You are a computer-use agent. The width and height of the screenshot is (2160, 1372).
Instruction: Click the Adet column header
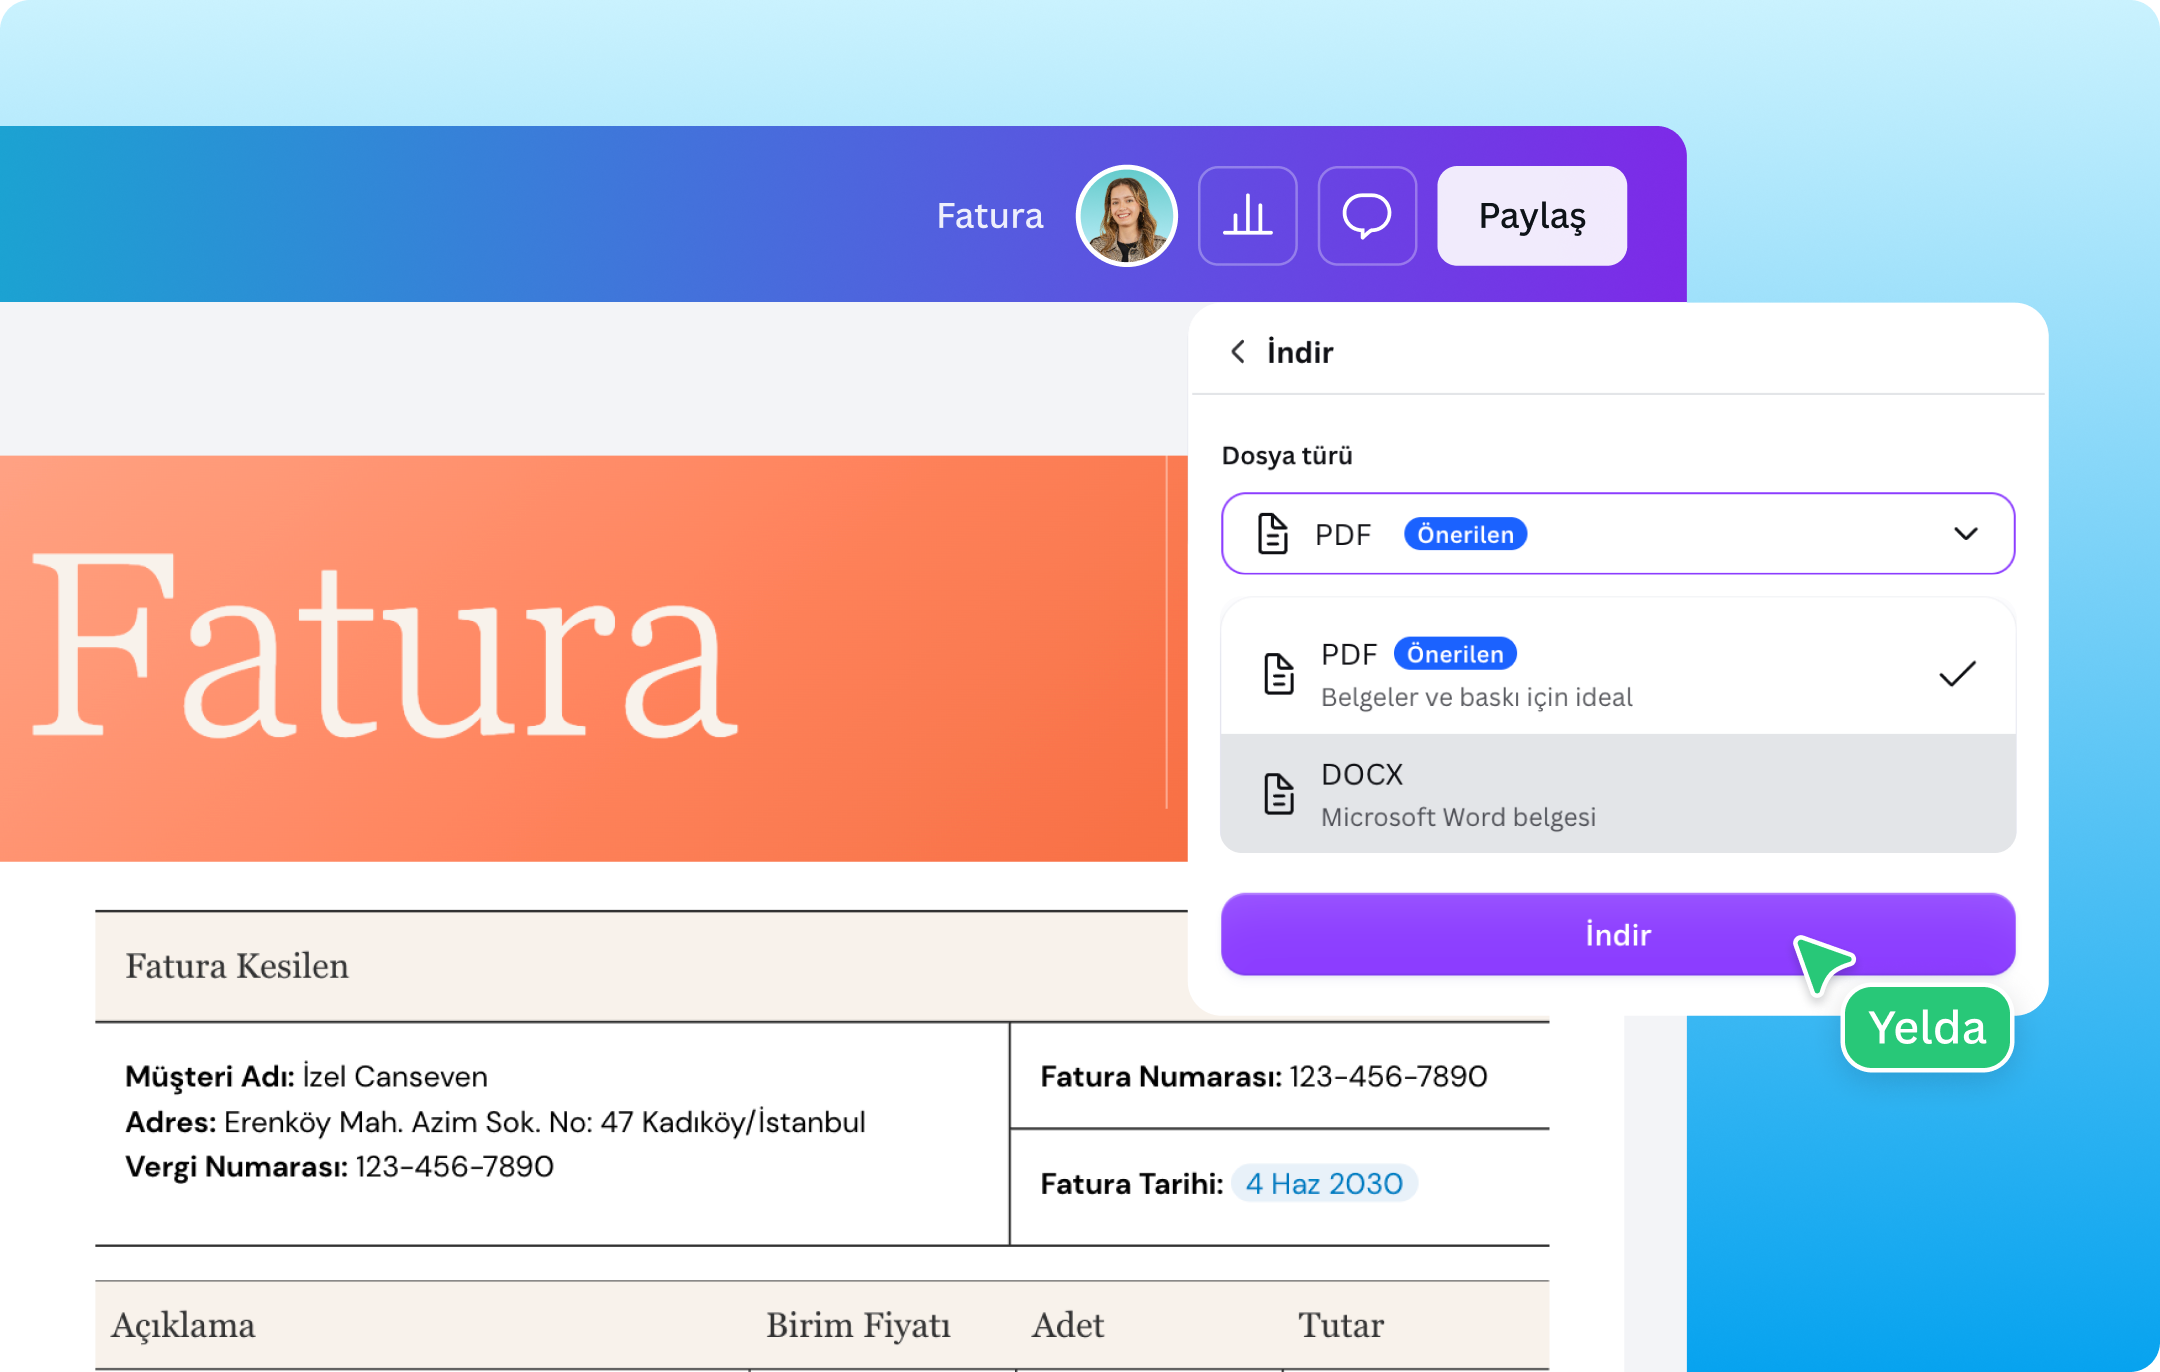coord(1068,1326)
